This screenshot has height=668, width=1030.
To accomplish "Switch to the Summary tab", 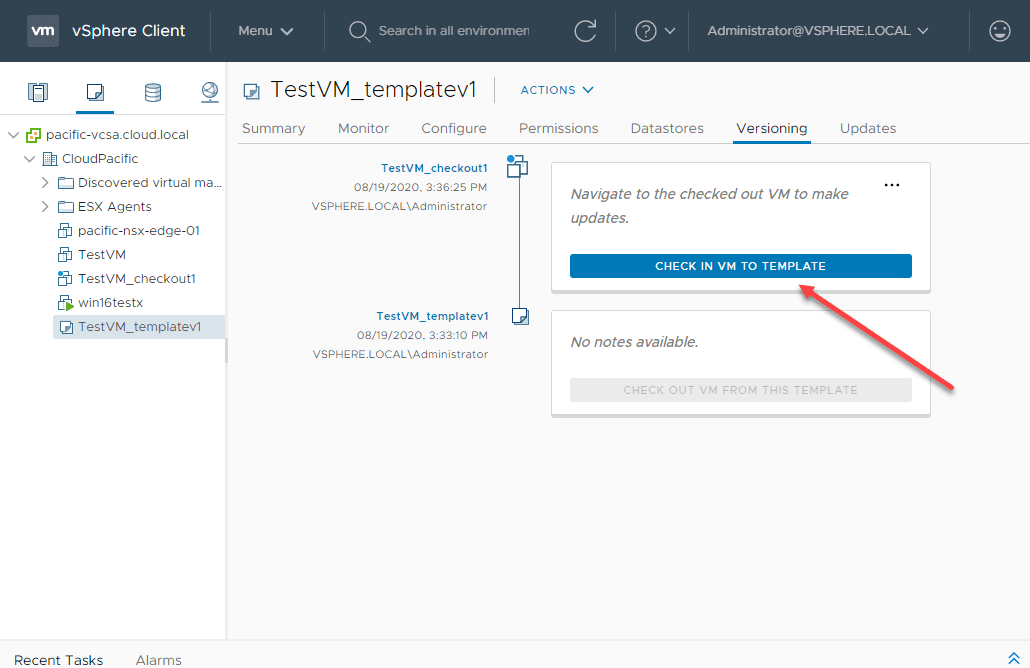I will coord(273,129).
